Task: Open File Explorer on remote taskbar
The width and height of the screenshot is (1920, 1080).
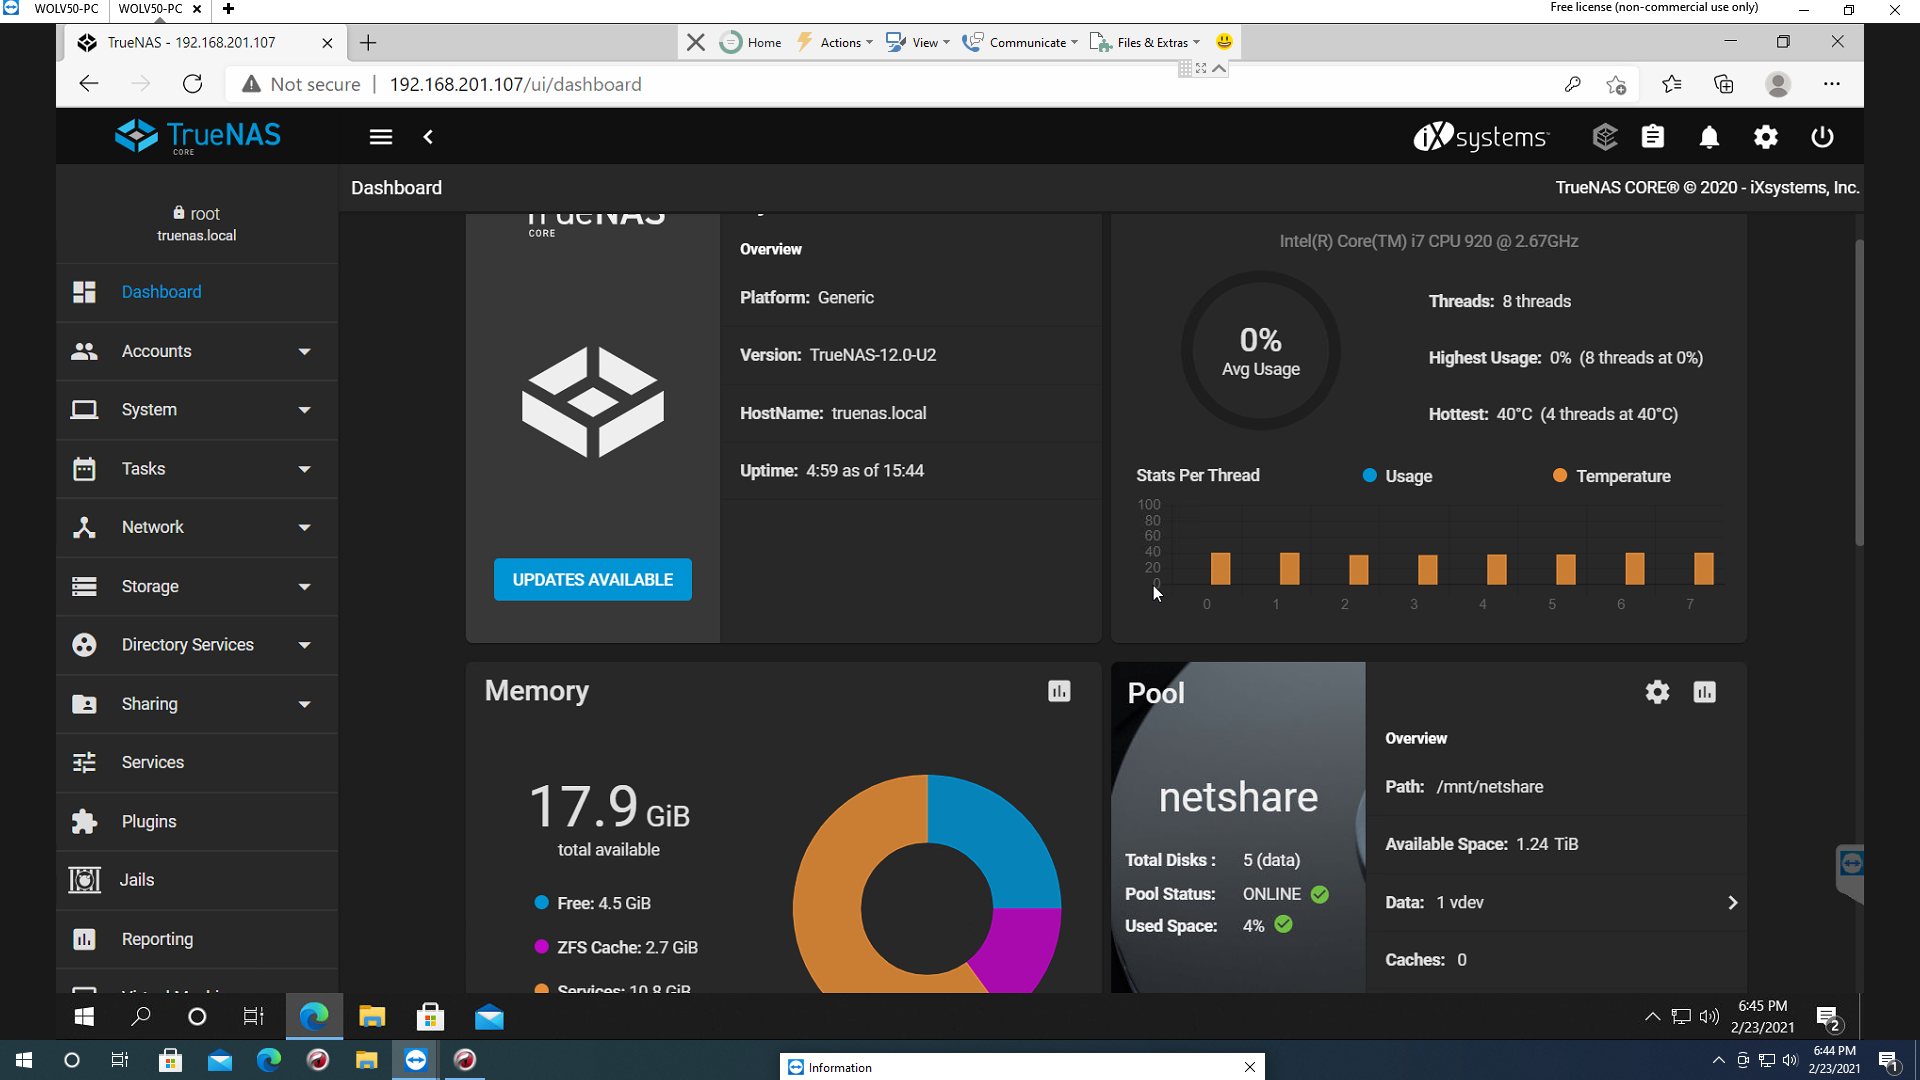Action: click(x=372, y=1017)
